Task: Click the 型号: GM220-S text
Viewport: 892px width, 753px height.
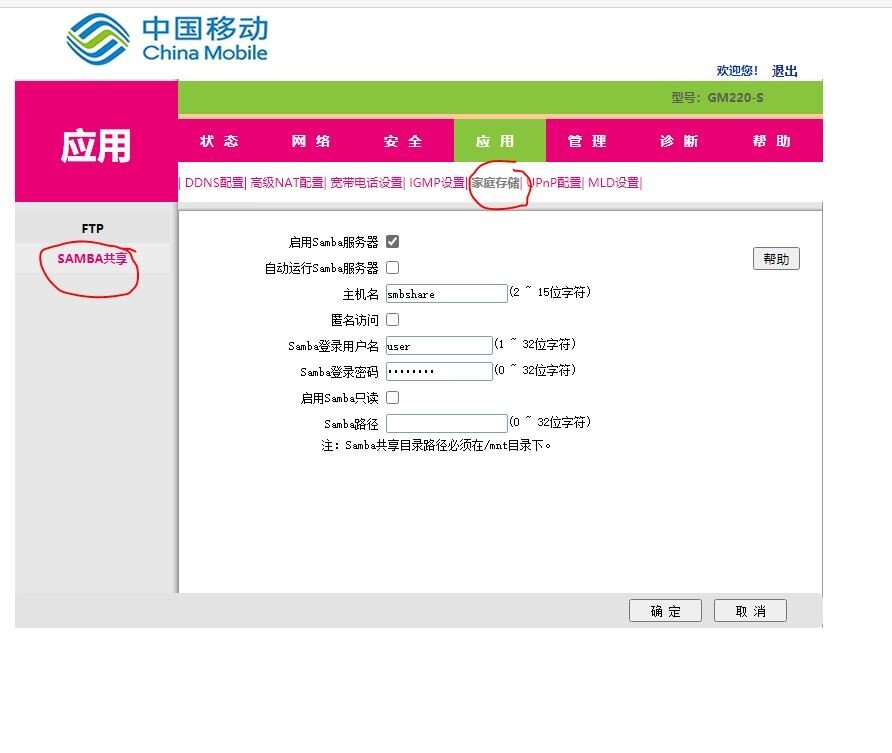Action: 717,98
